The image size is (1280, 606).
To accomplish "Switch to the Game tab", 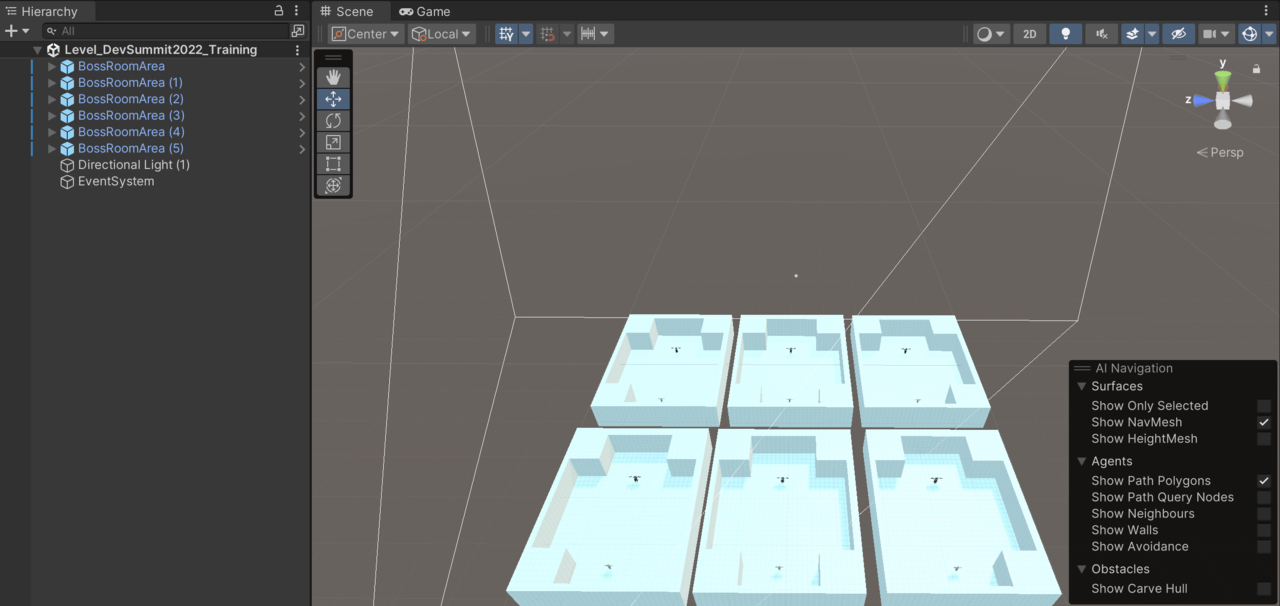I will click(x=424, y=12).
